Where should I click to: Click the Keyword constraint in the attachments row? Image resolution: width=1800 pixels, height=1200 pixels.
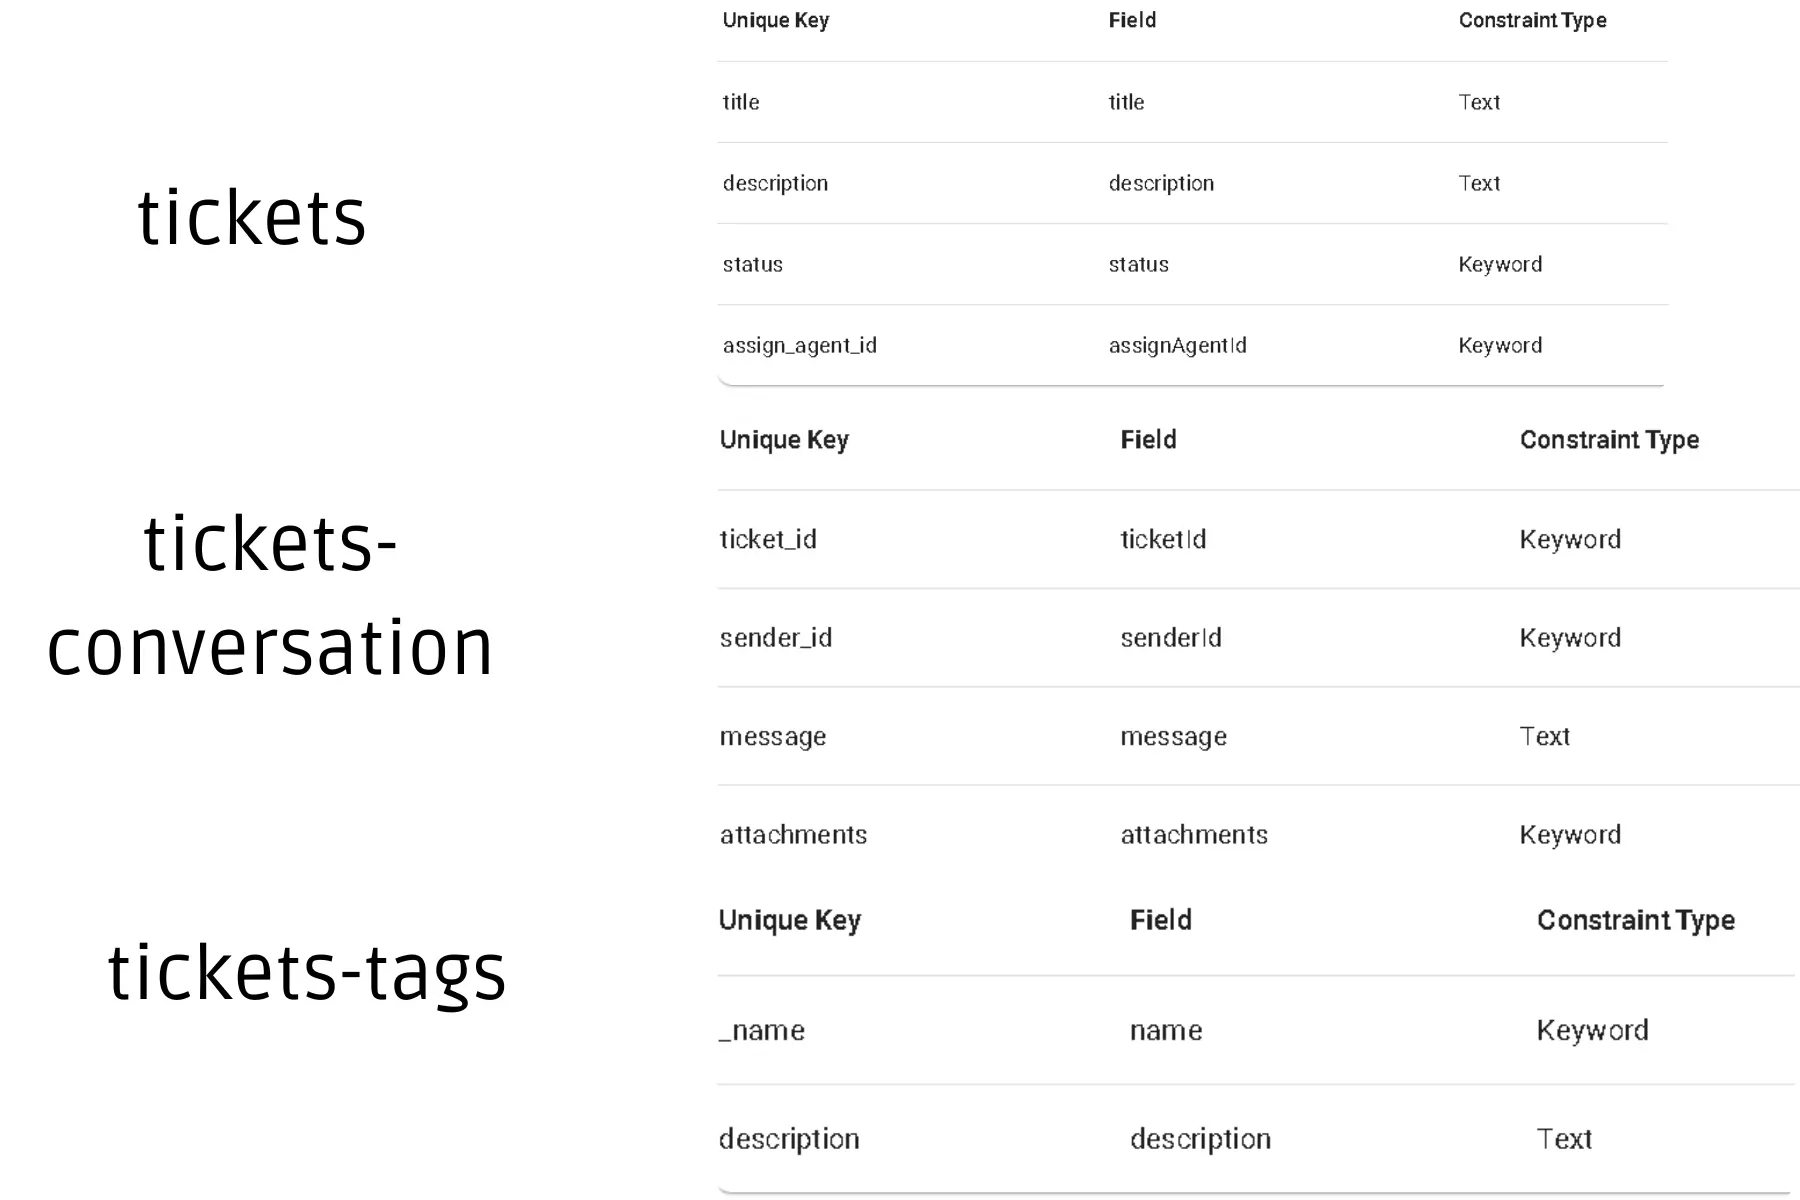click(x=1569, y=835)
